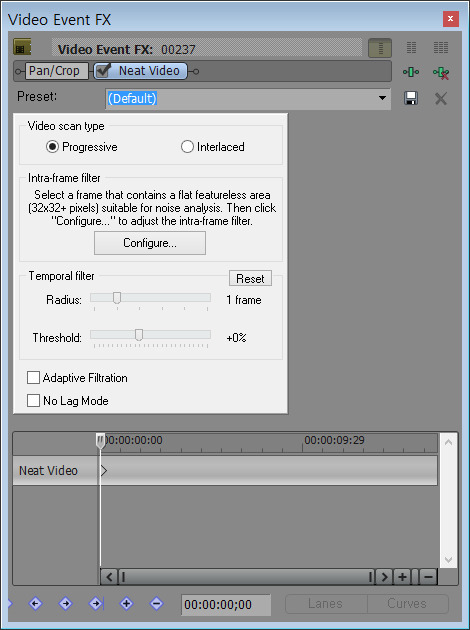Delete keyframe with minus diamond
This screenshot has width=470, height=630.
tap(156, 603)
